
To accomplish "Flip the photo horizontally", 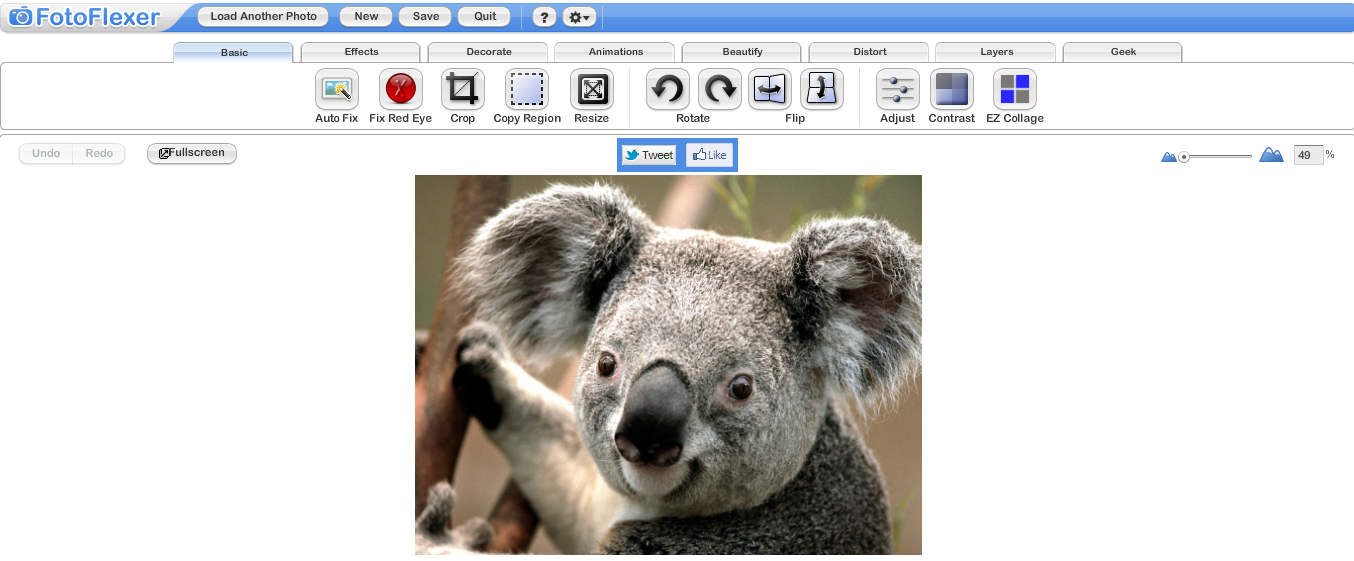I will click(770, 89).
